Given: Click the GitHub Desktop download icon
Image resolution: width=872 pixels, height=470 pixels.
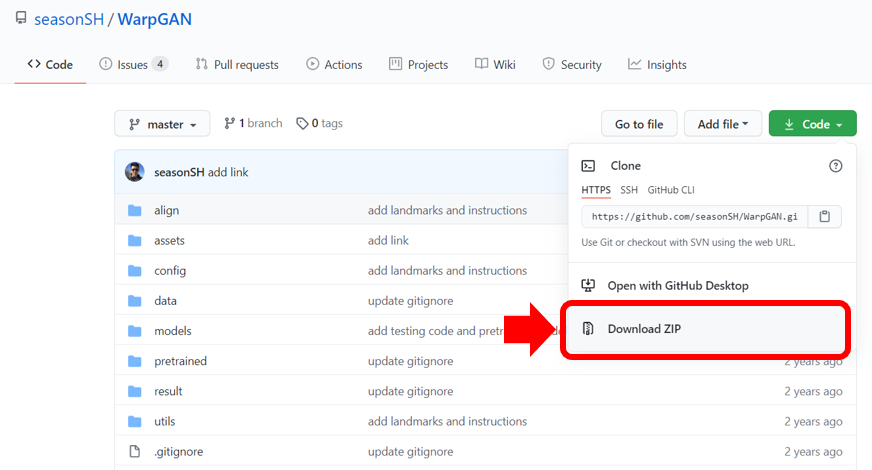Looking at the screenshot, I should (588, 285).
